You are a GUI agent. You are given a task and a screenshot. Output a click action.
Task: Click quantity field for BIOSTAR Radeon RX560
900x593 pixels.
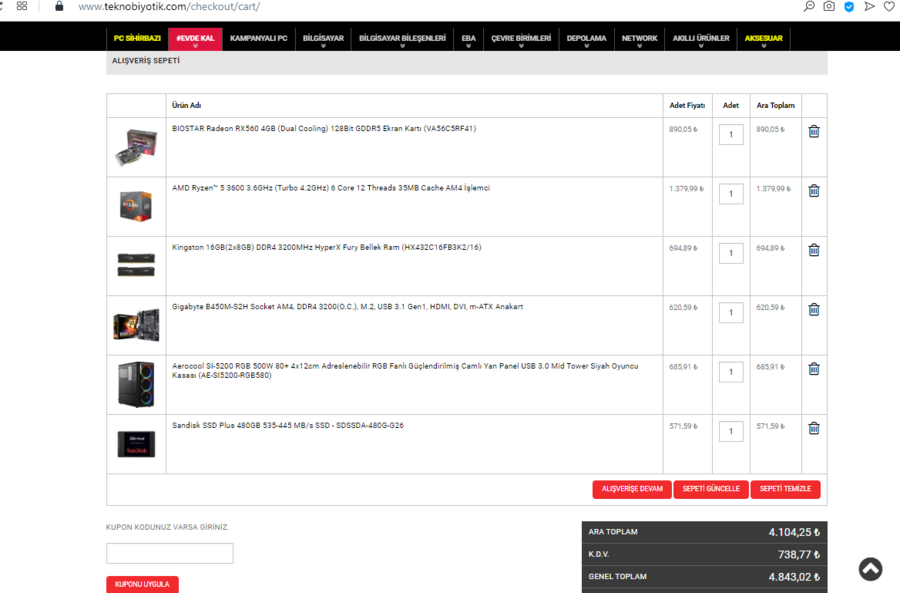click(x=731, y=134)
